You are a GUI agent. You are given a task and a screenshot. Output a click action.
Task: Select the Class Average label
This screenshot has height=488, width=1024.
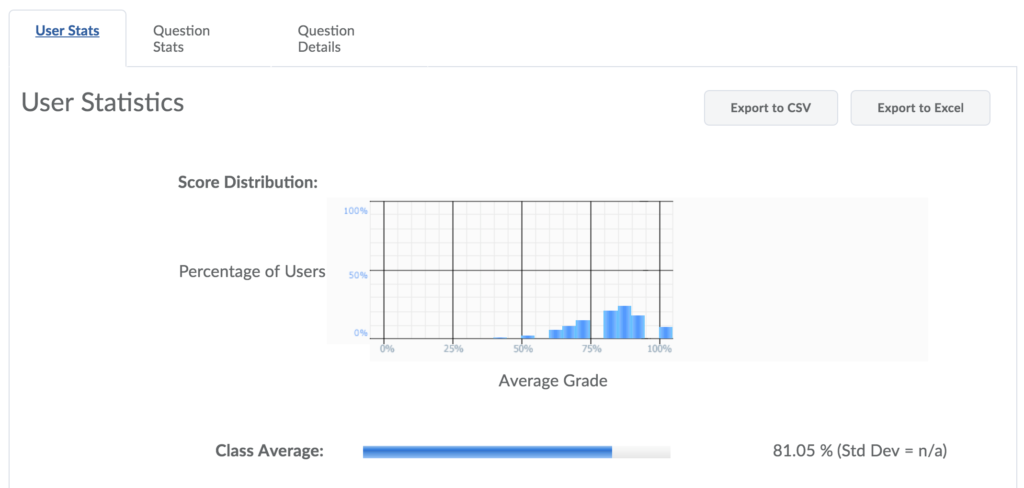coord(270,451)
